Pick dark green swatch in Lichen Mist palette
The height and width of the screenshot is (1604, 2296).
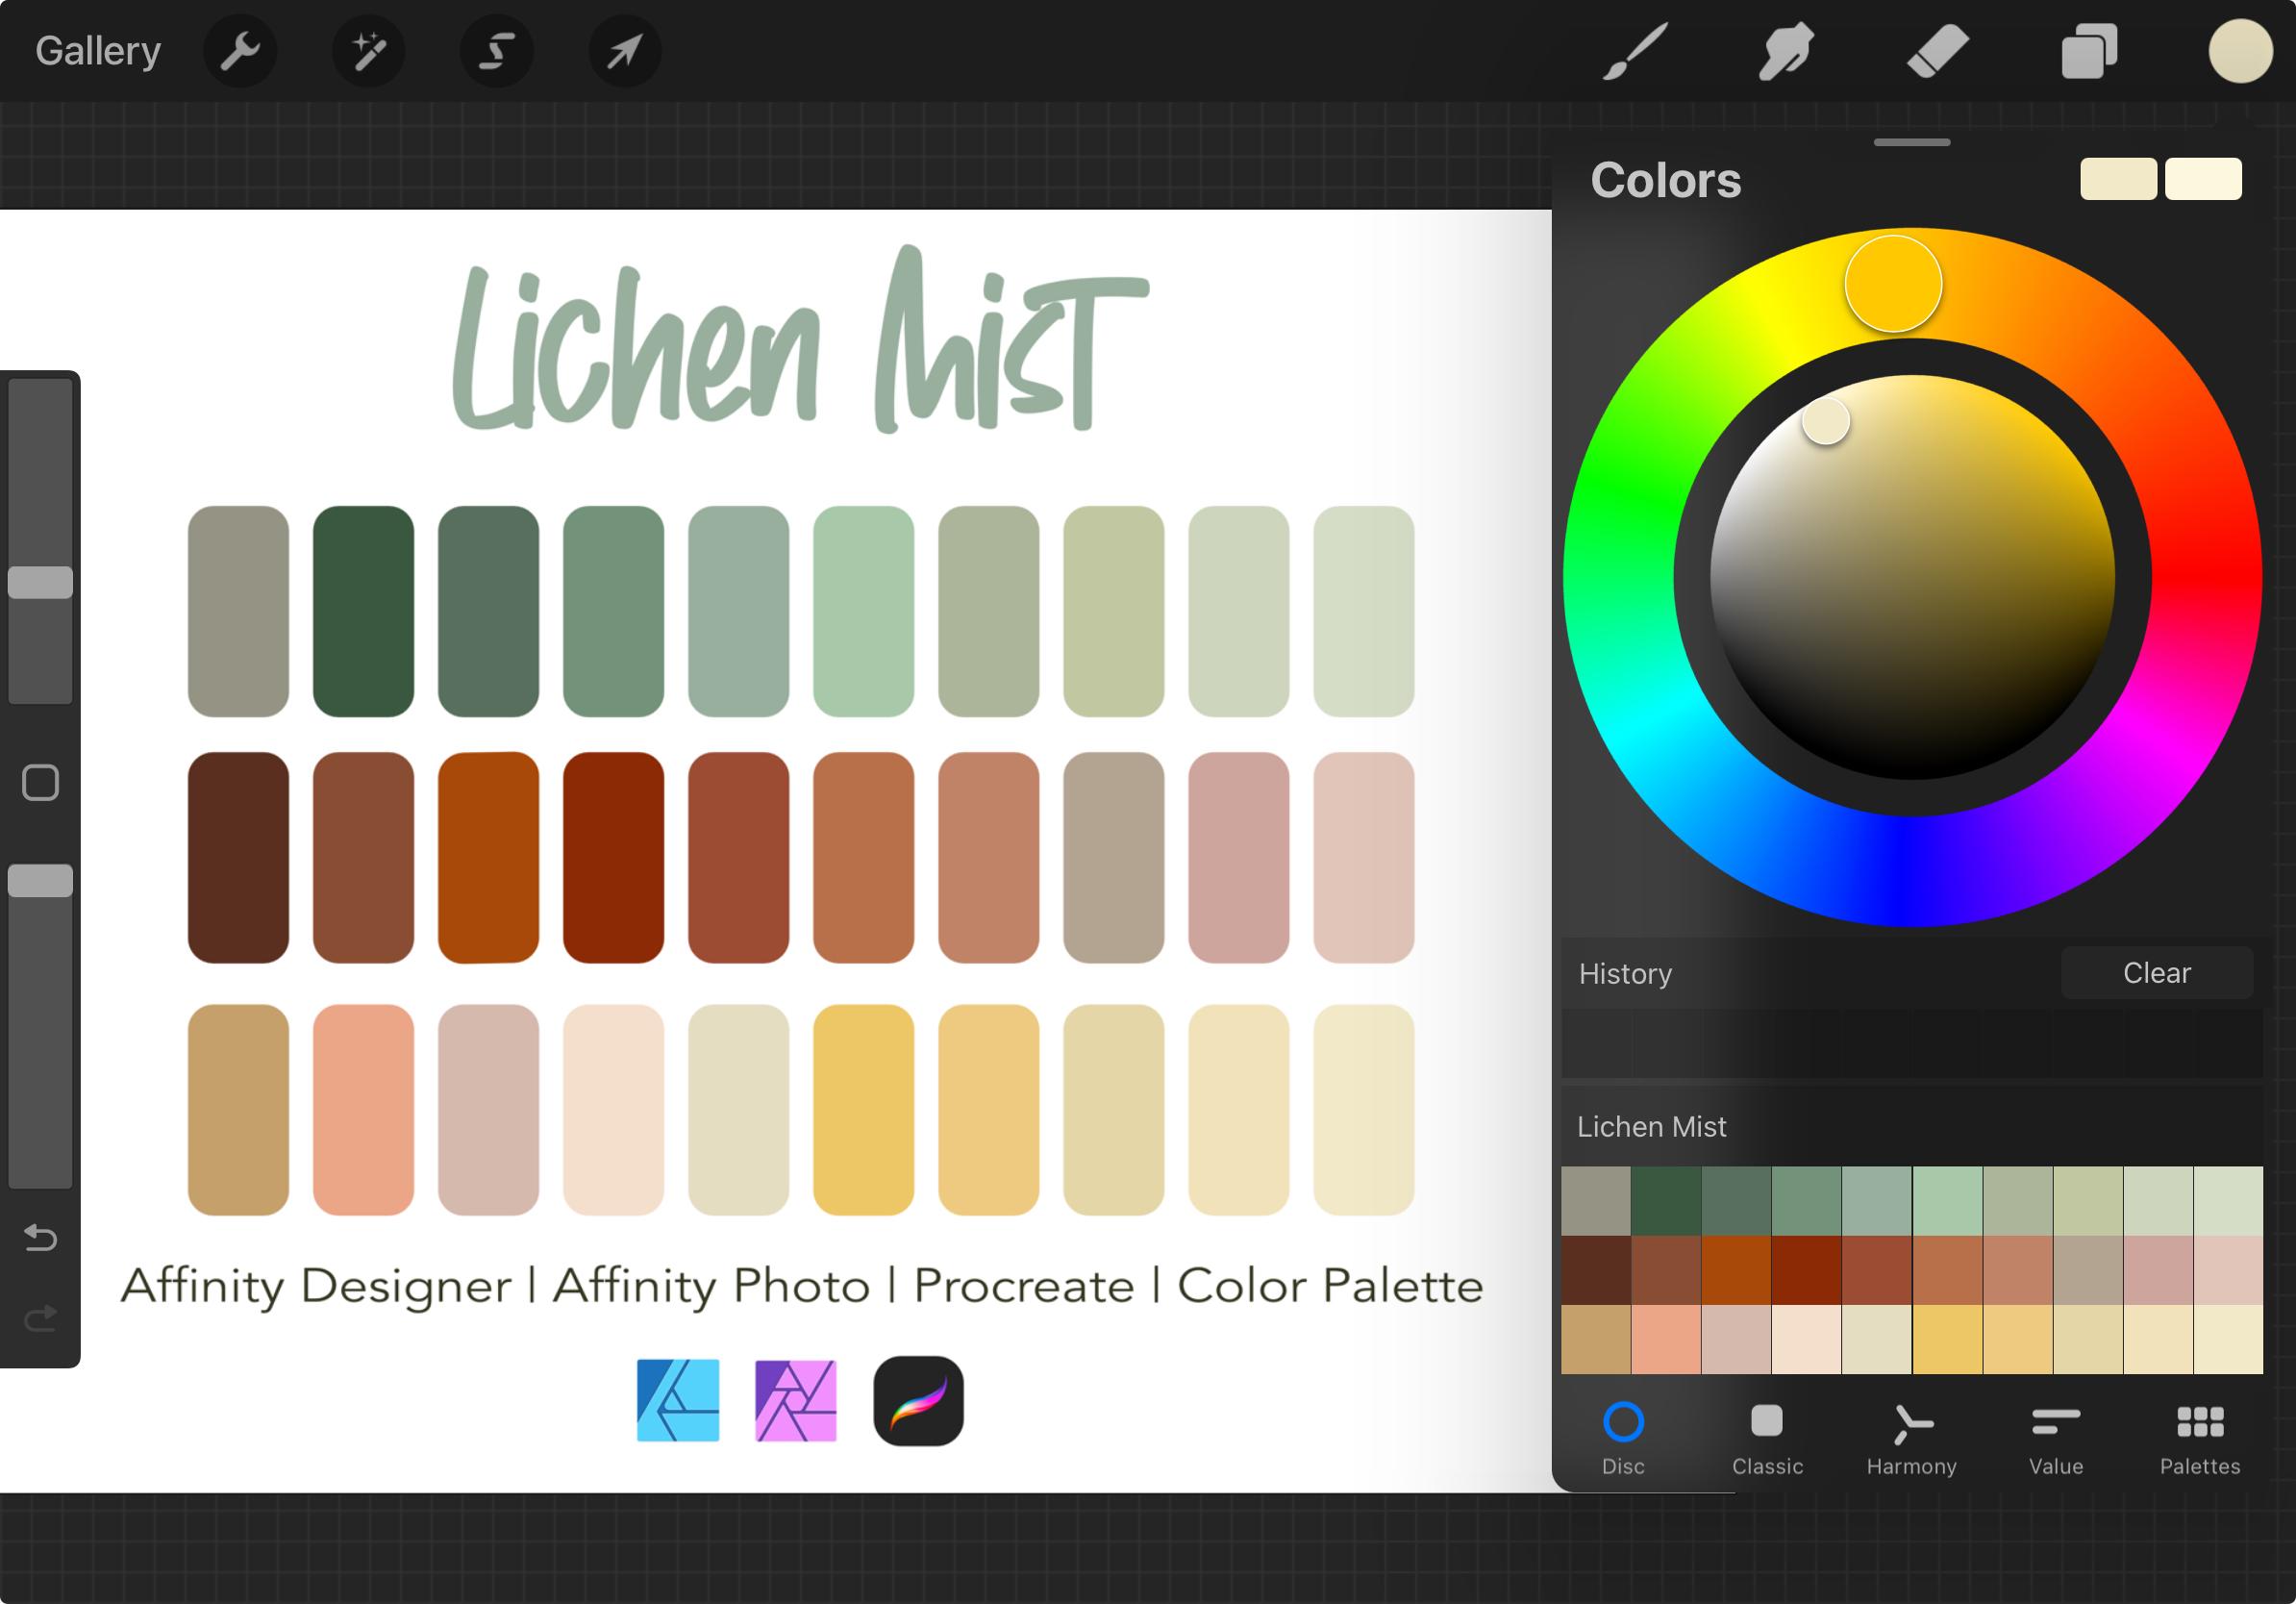pos(1666,1201)
